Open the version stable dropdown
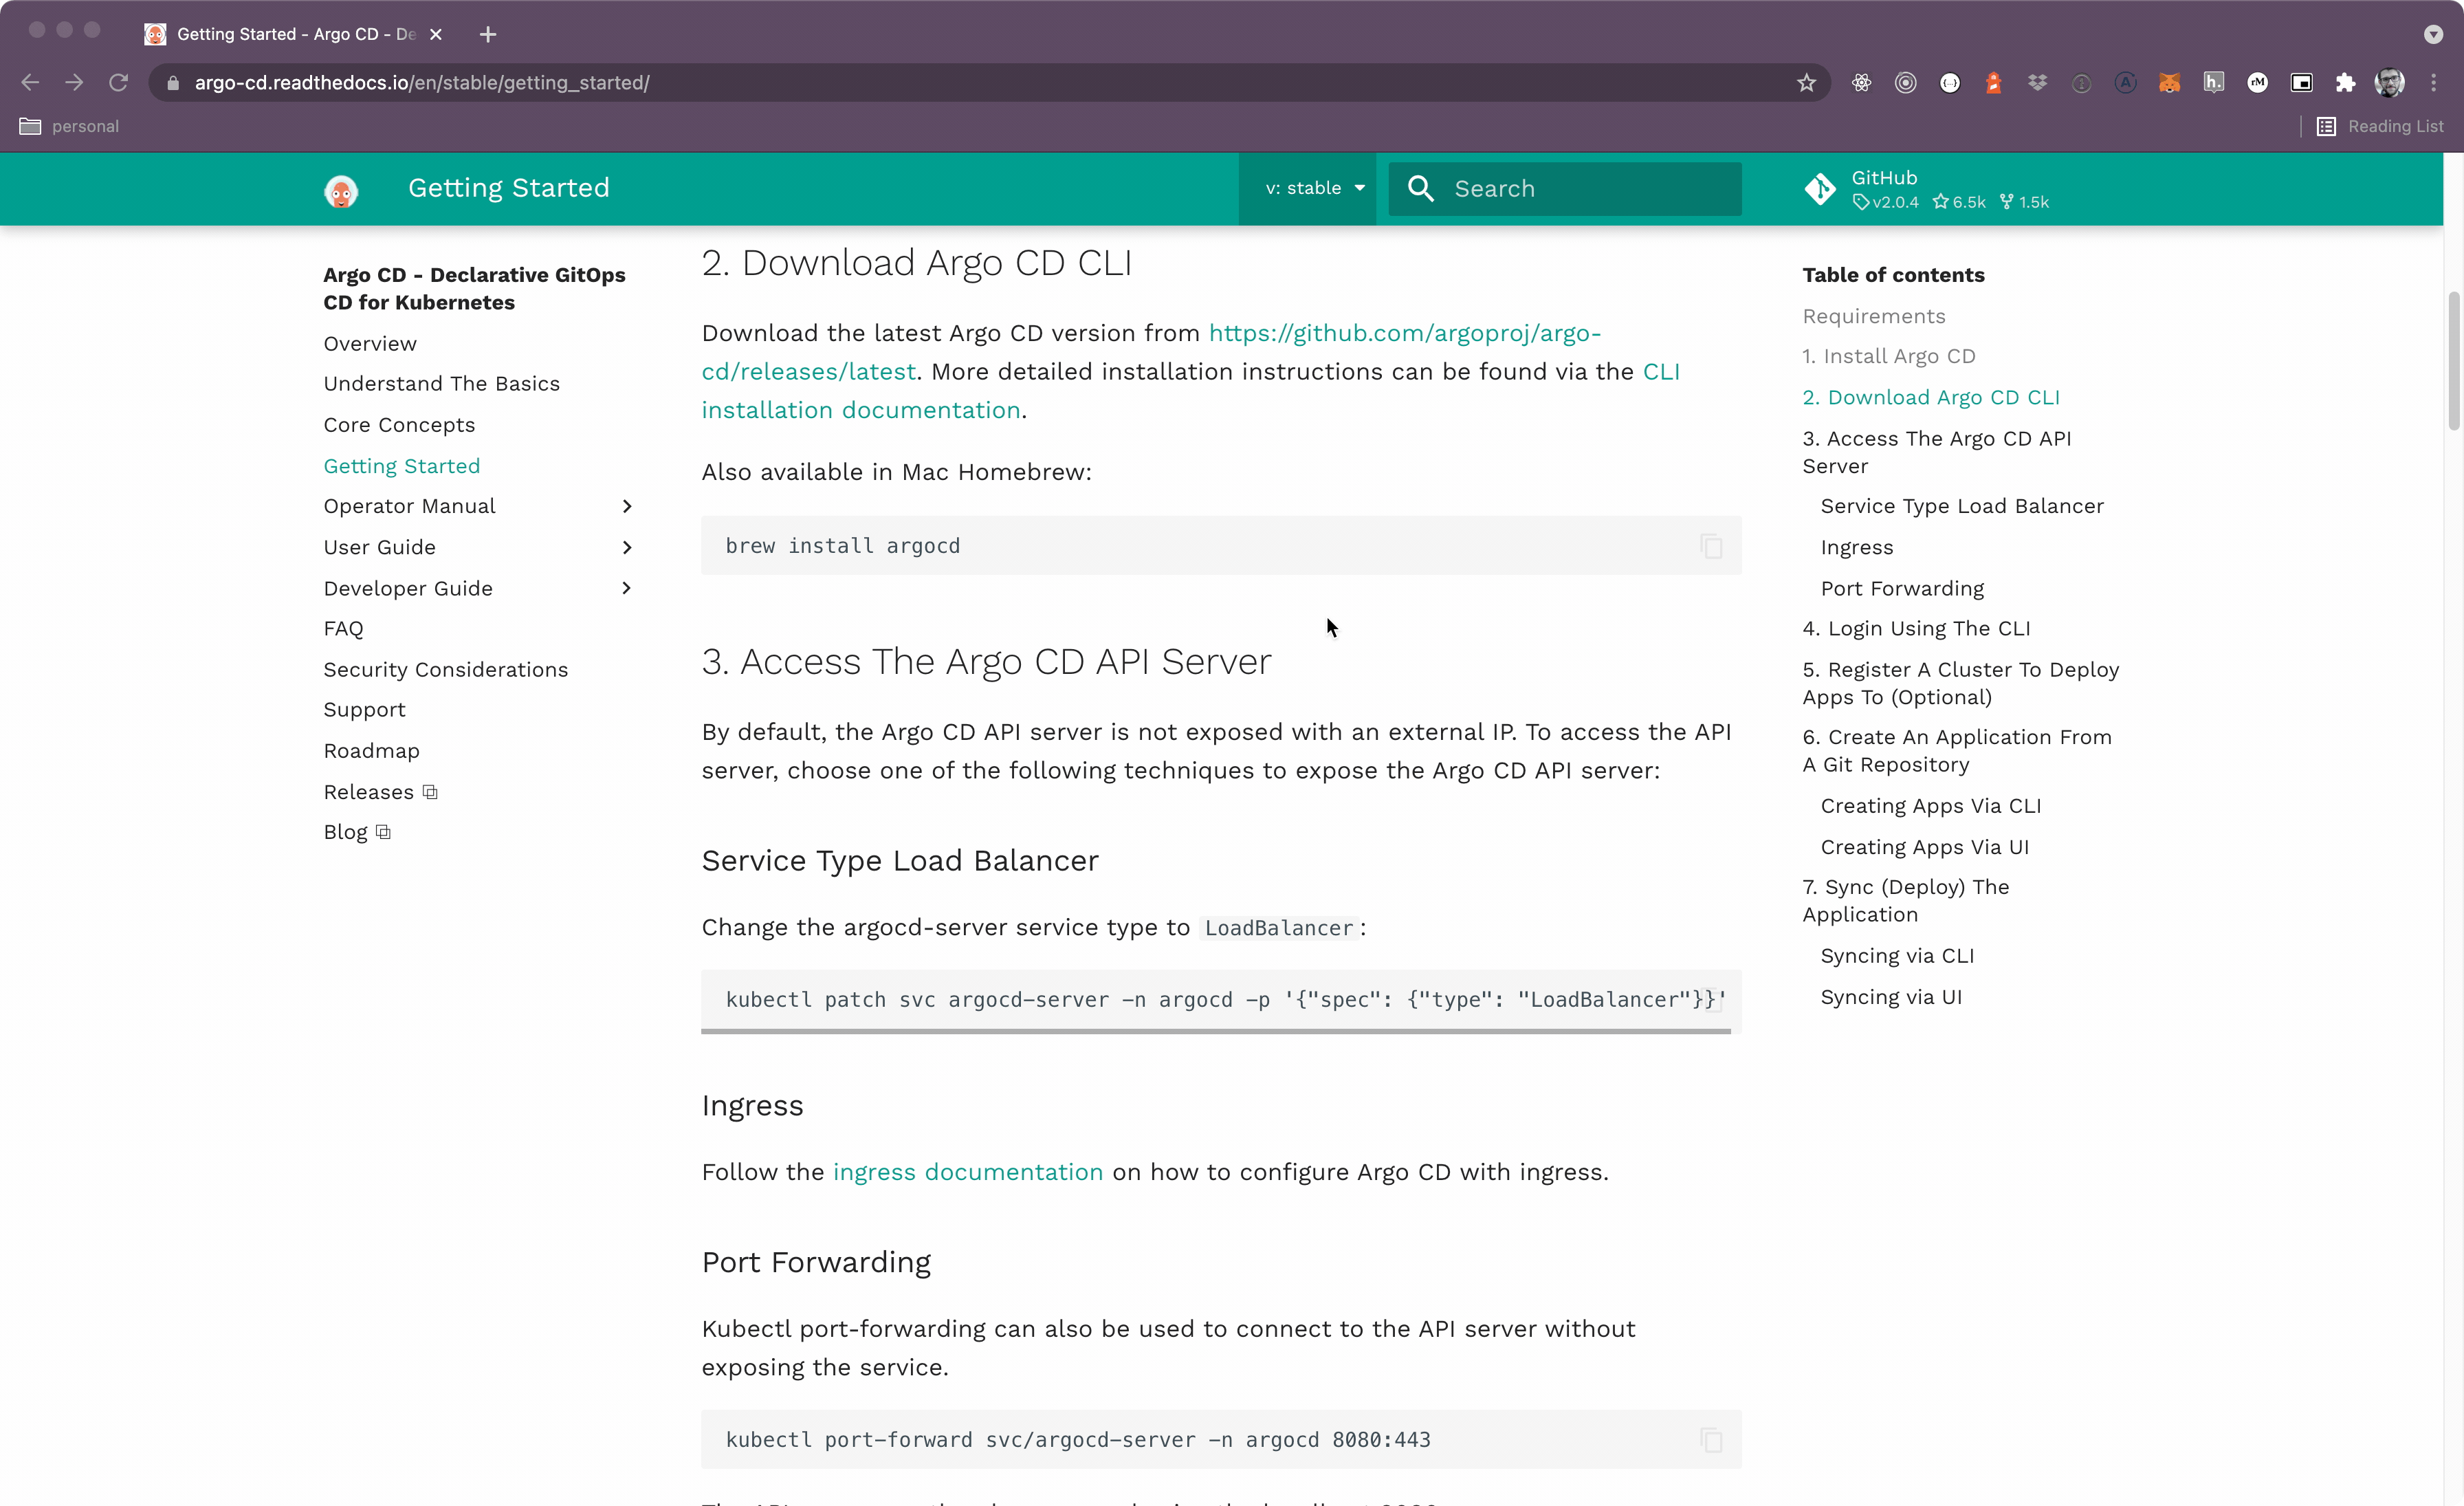This screenshot has width=2464, height=1506. 1308,189
